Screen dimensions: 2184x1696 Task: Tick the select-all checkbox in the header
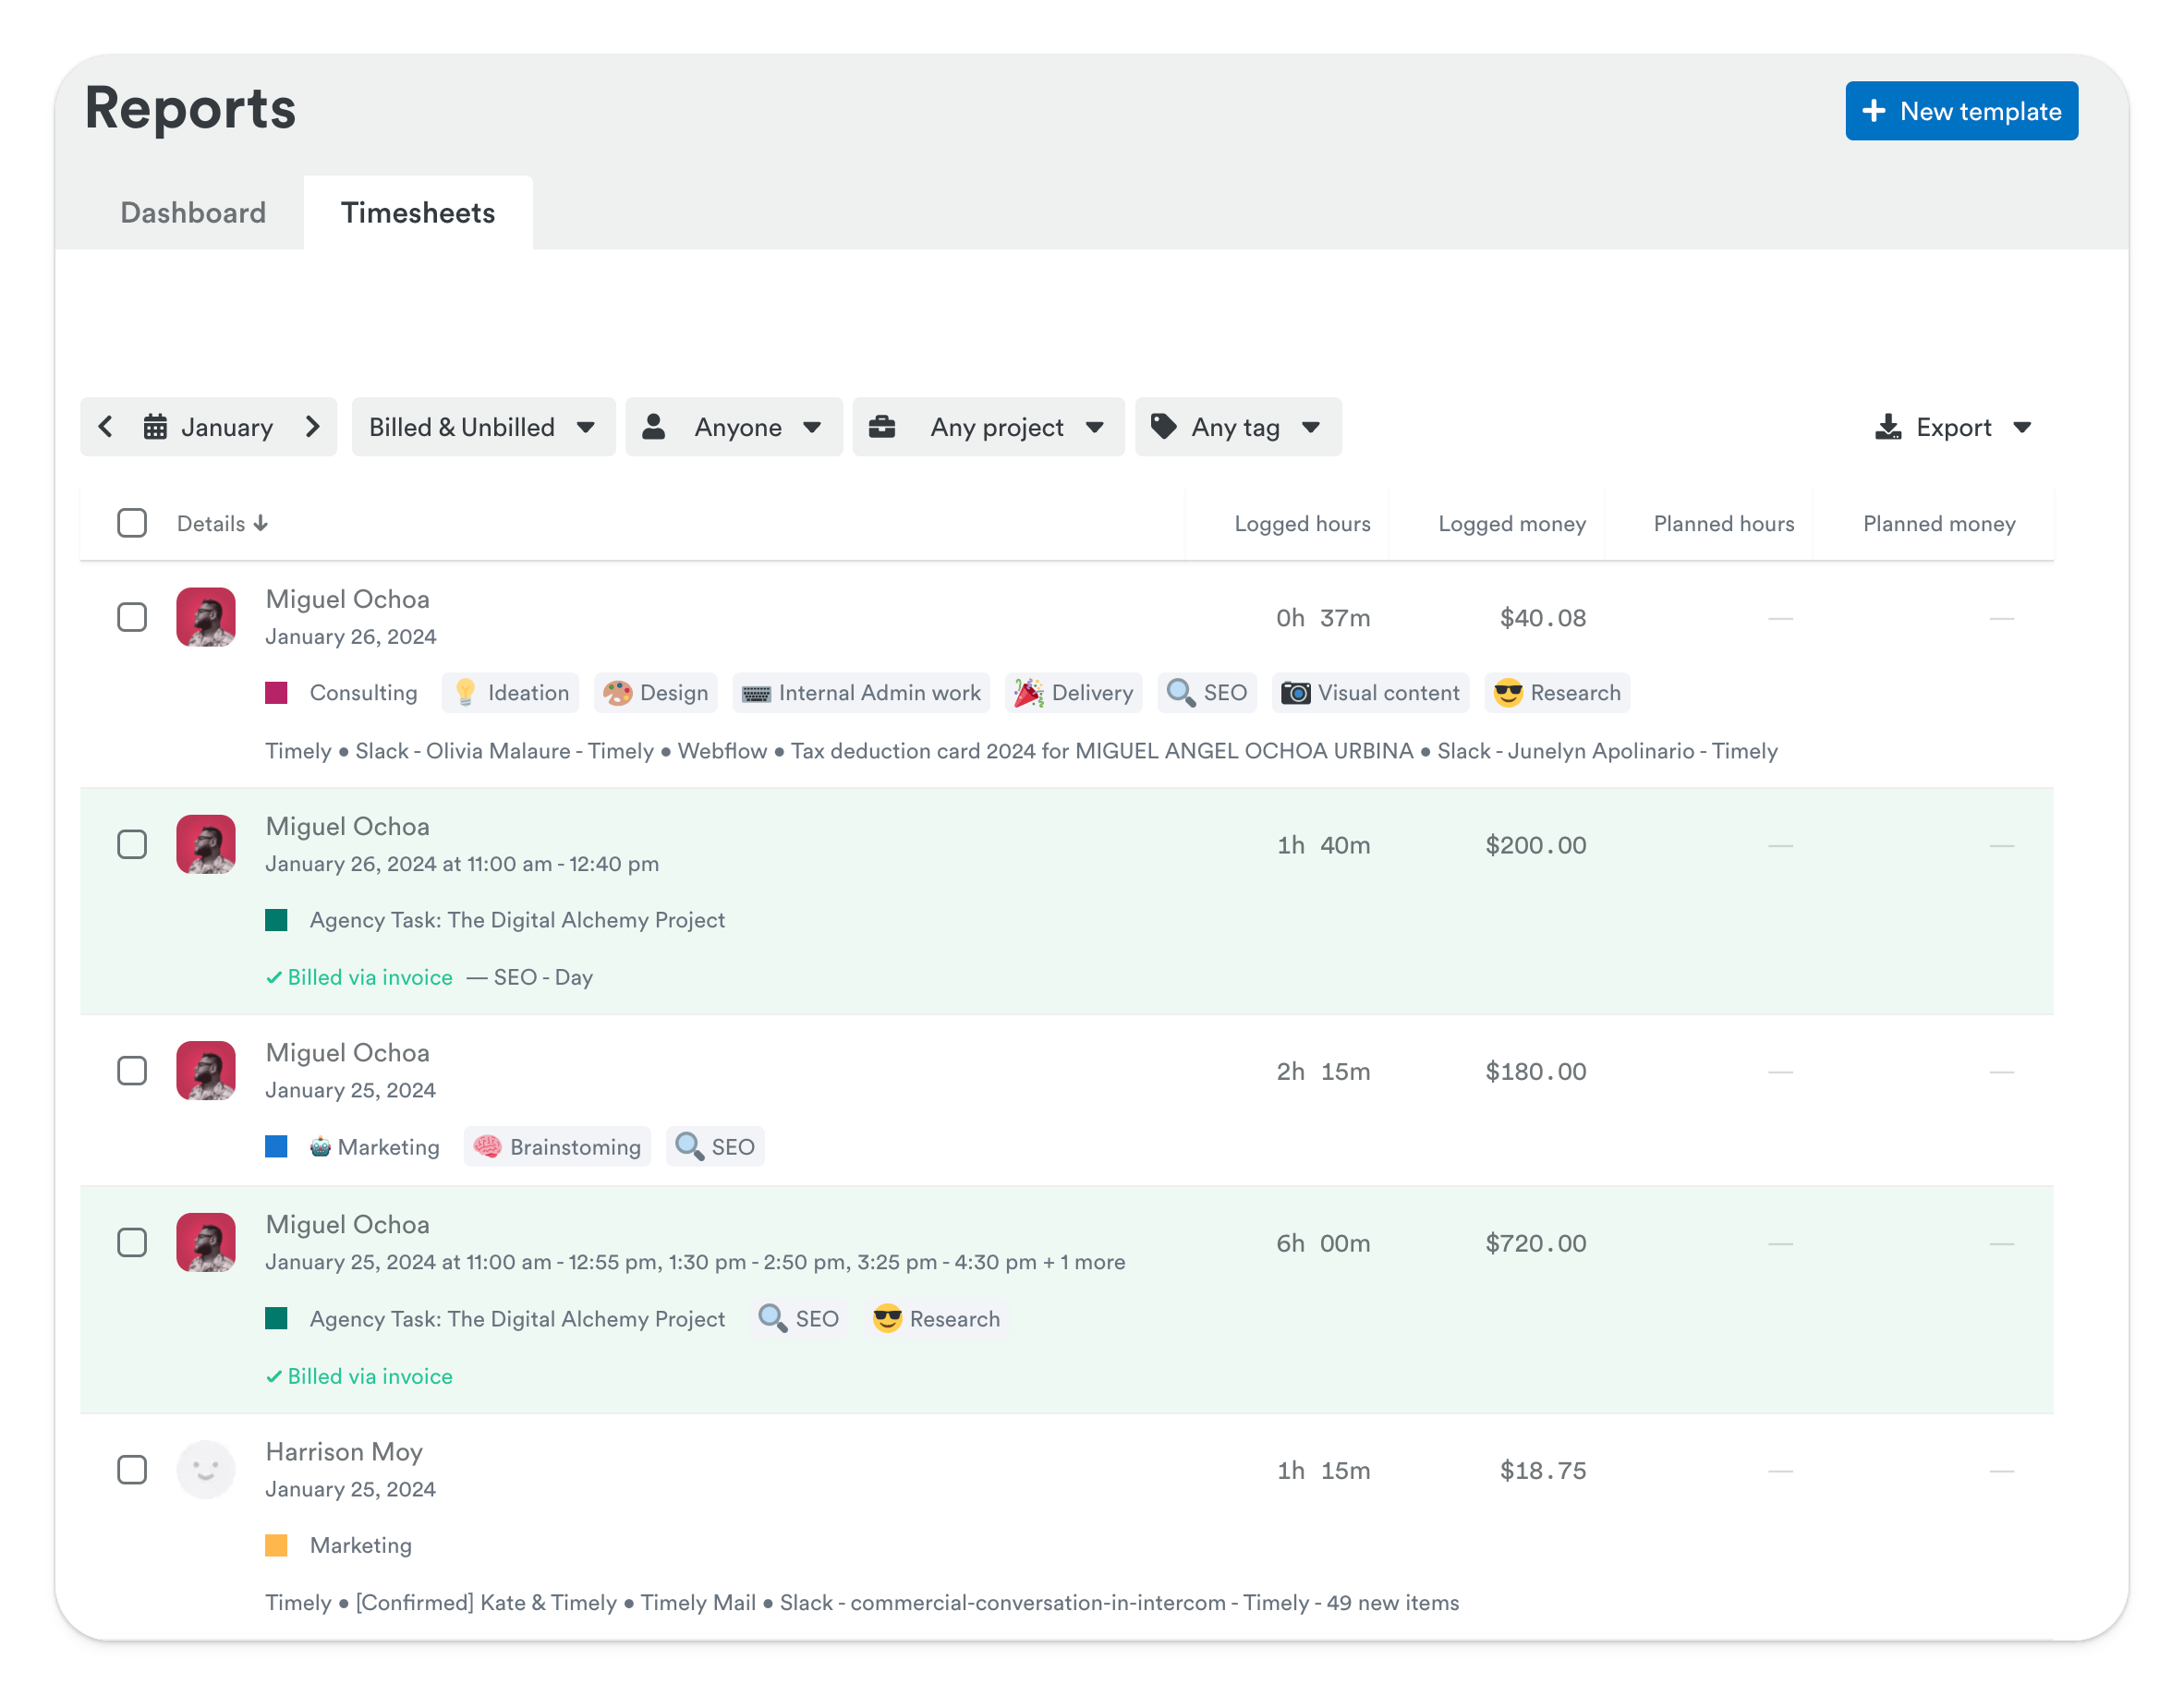click(132, 522)
